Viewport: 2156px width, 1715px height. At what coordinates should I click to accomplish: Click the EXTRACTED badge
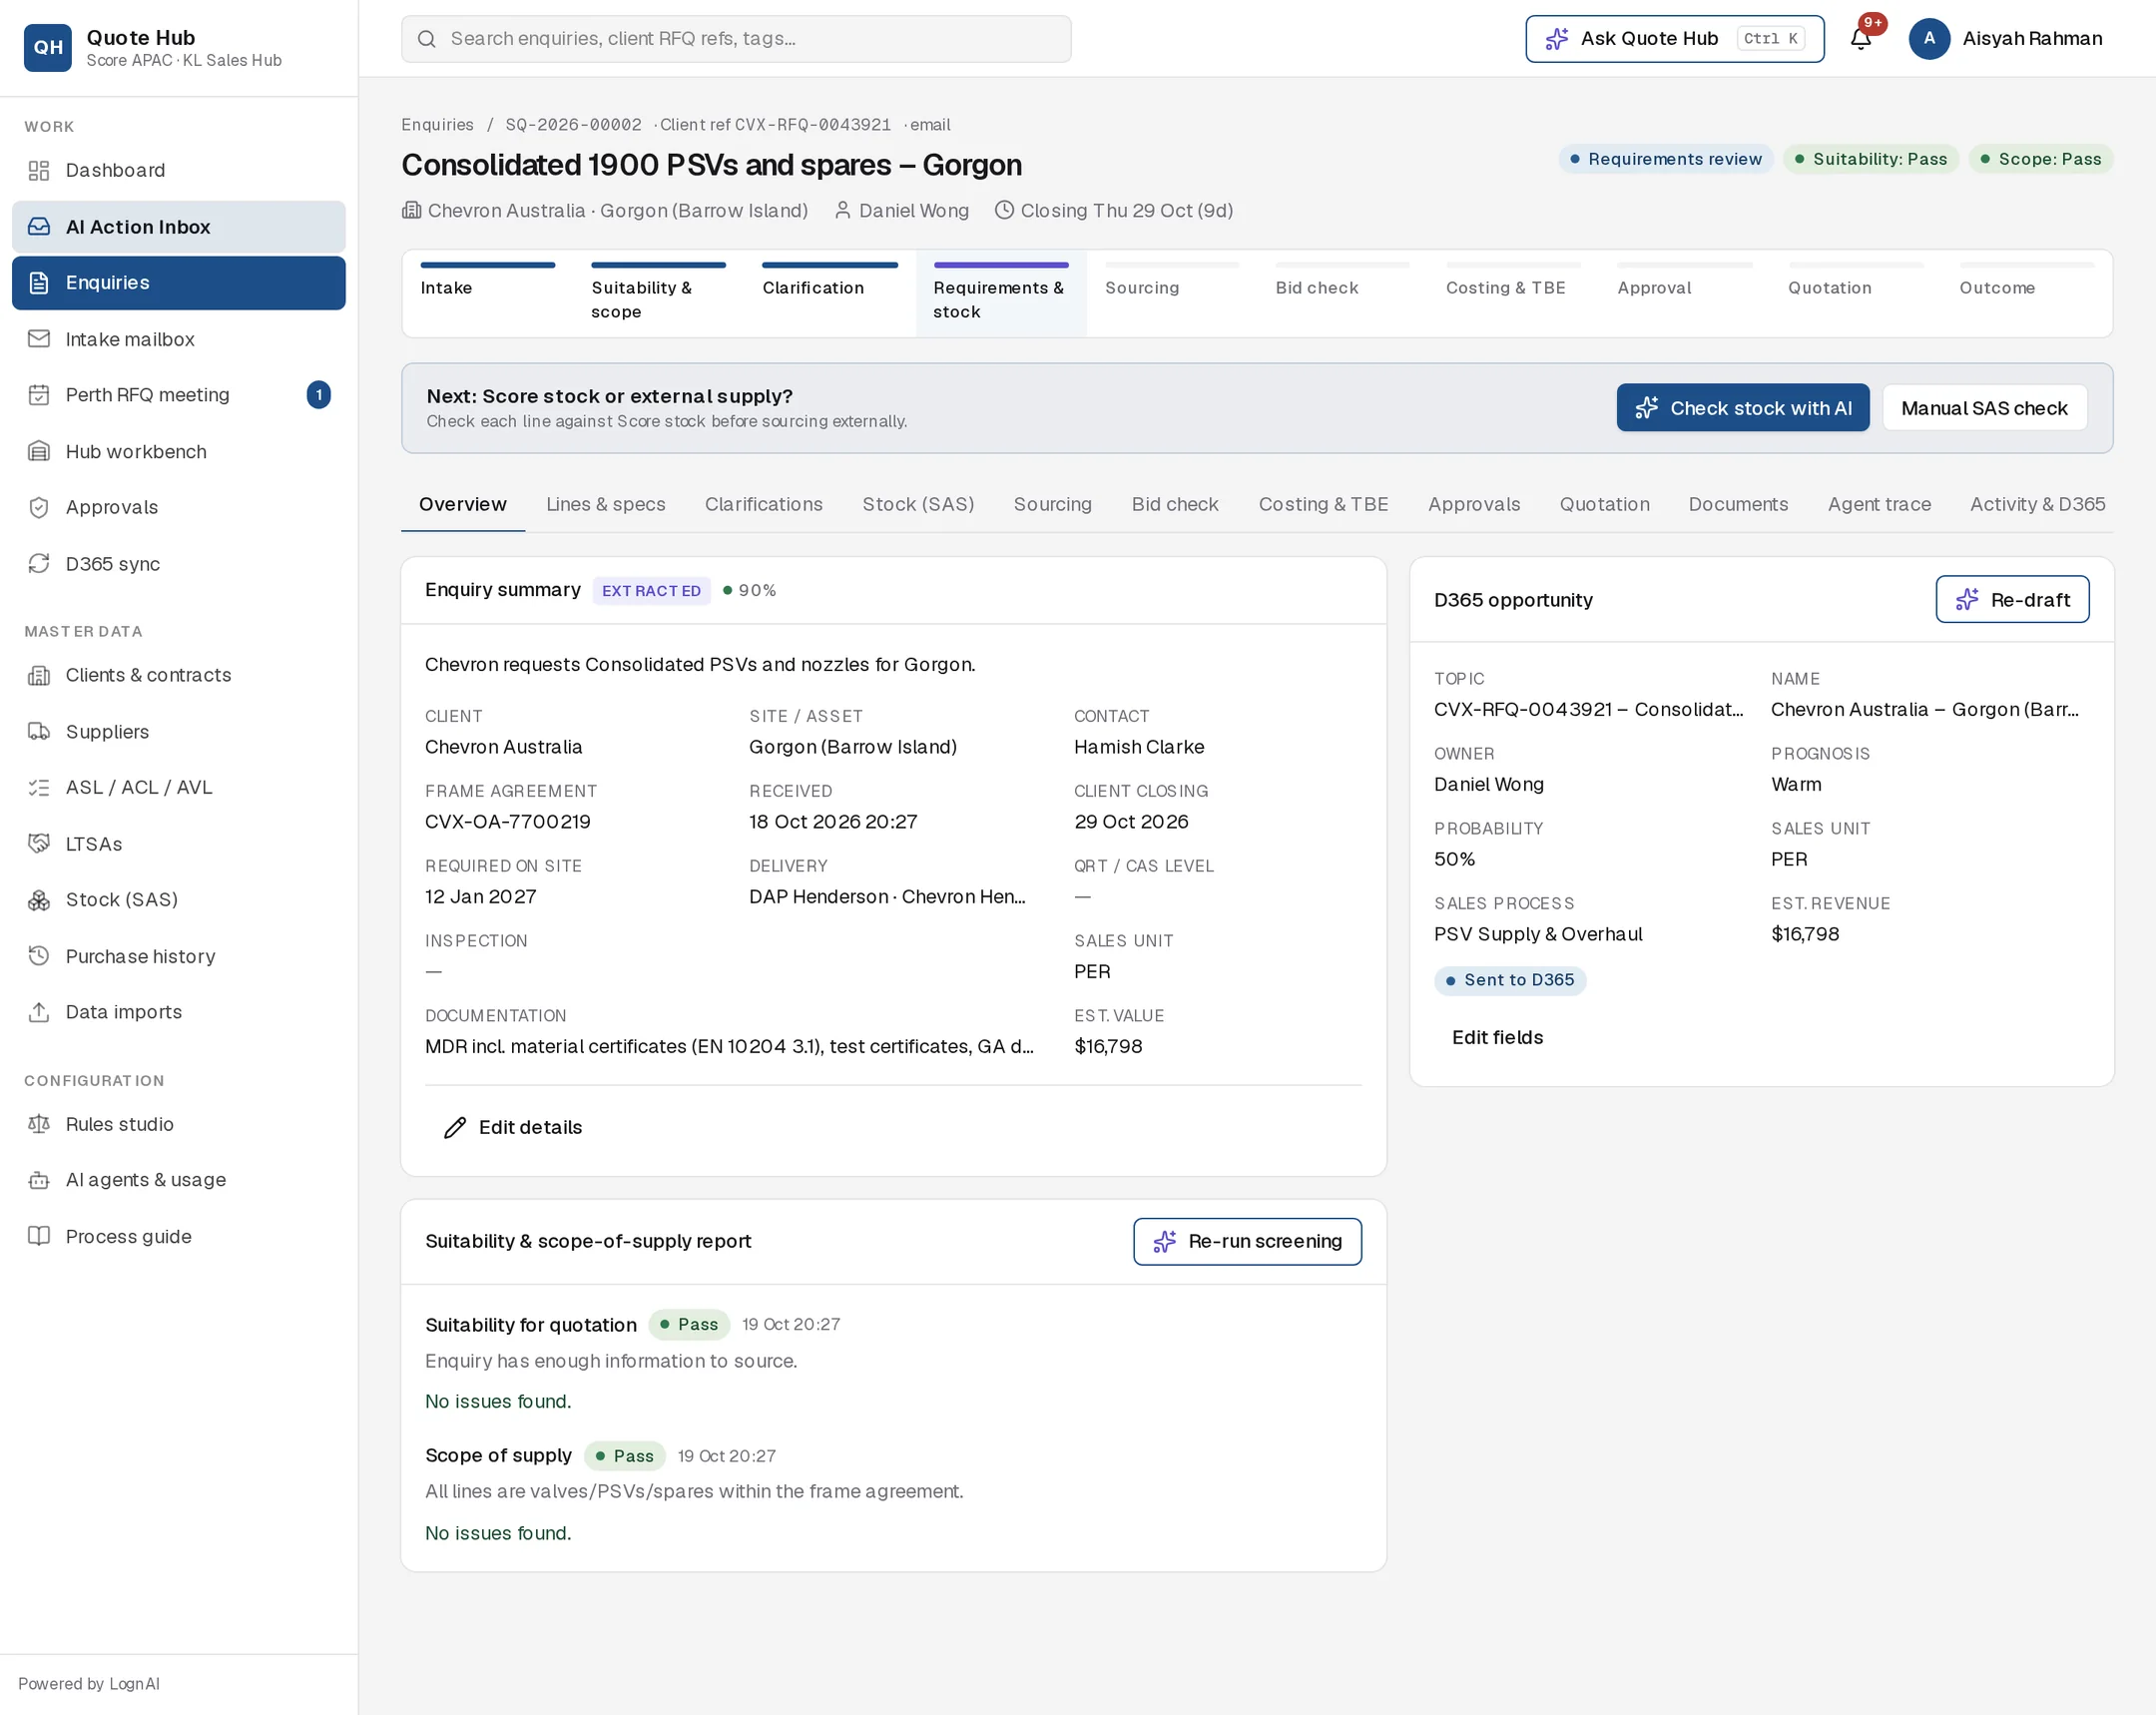tap(651, 590)
